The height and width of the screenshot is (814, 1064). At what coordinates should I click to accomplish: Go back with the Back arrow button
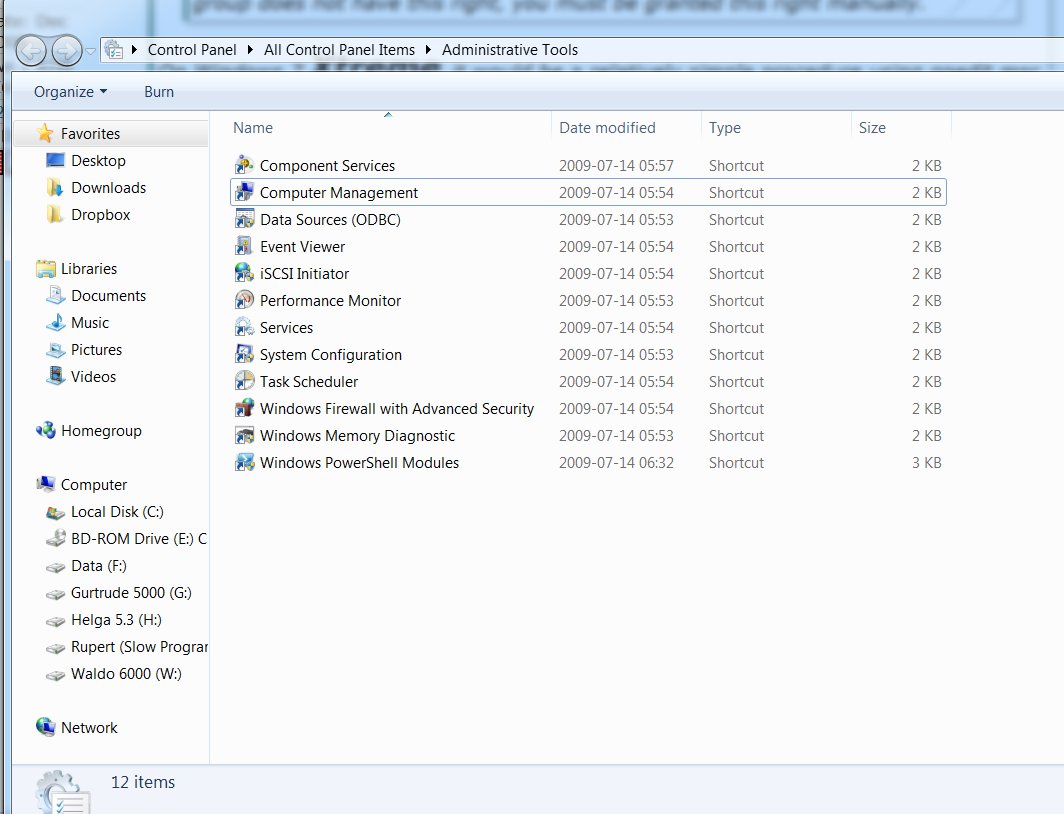tap(31, 50)
